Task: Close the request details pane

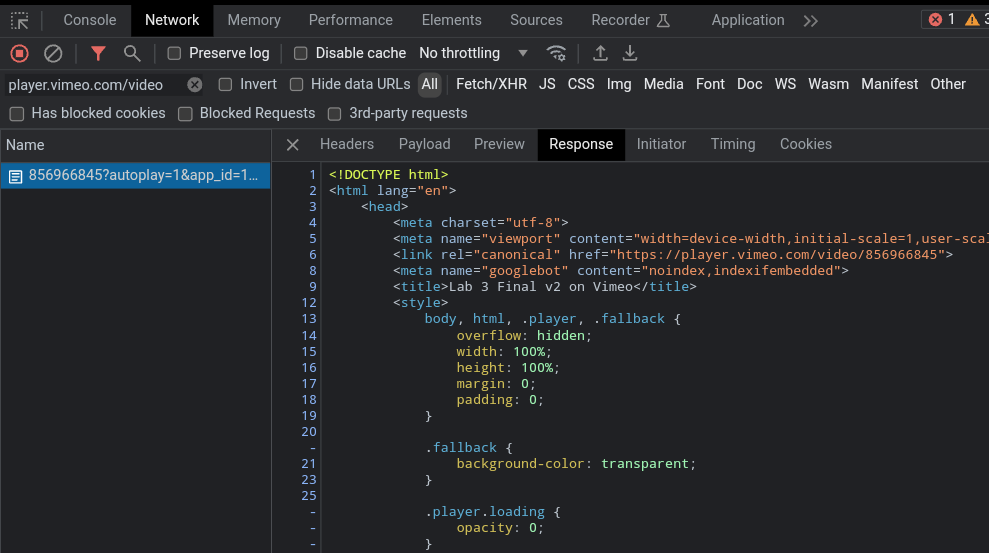Action: coord(292,145)
